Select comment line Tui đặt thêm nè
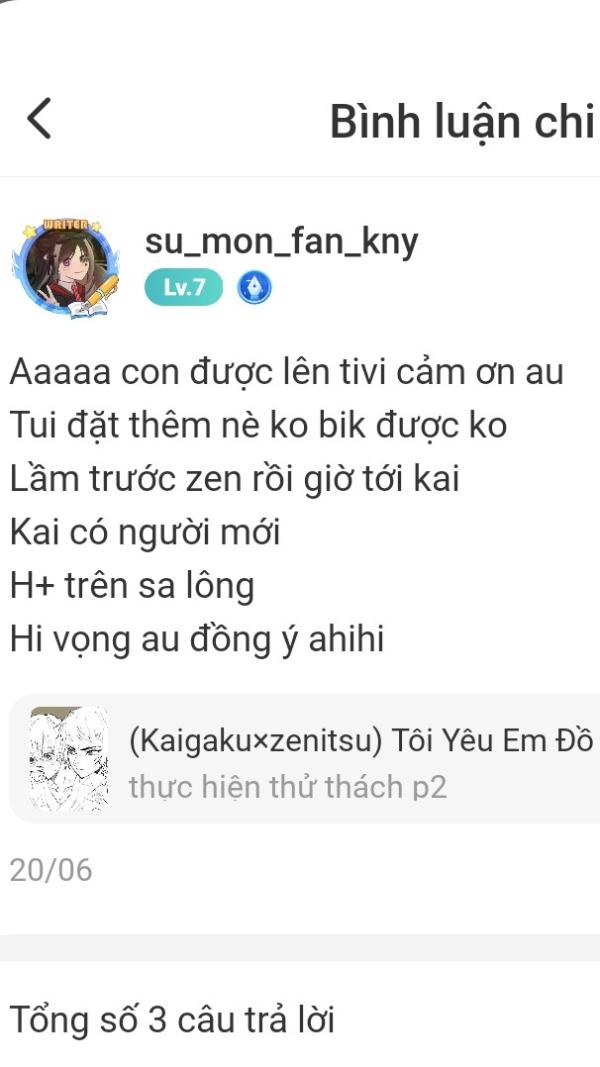Viewport: 600px width, 1067px height. (x=259, y=425)
